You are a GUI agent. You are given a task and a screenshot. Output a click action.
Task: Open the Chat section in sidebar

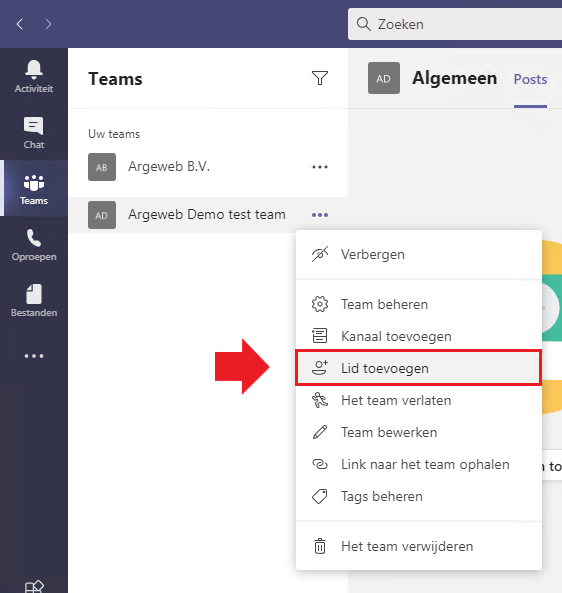(34, 132)
